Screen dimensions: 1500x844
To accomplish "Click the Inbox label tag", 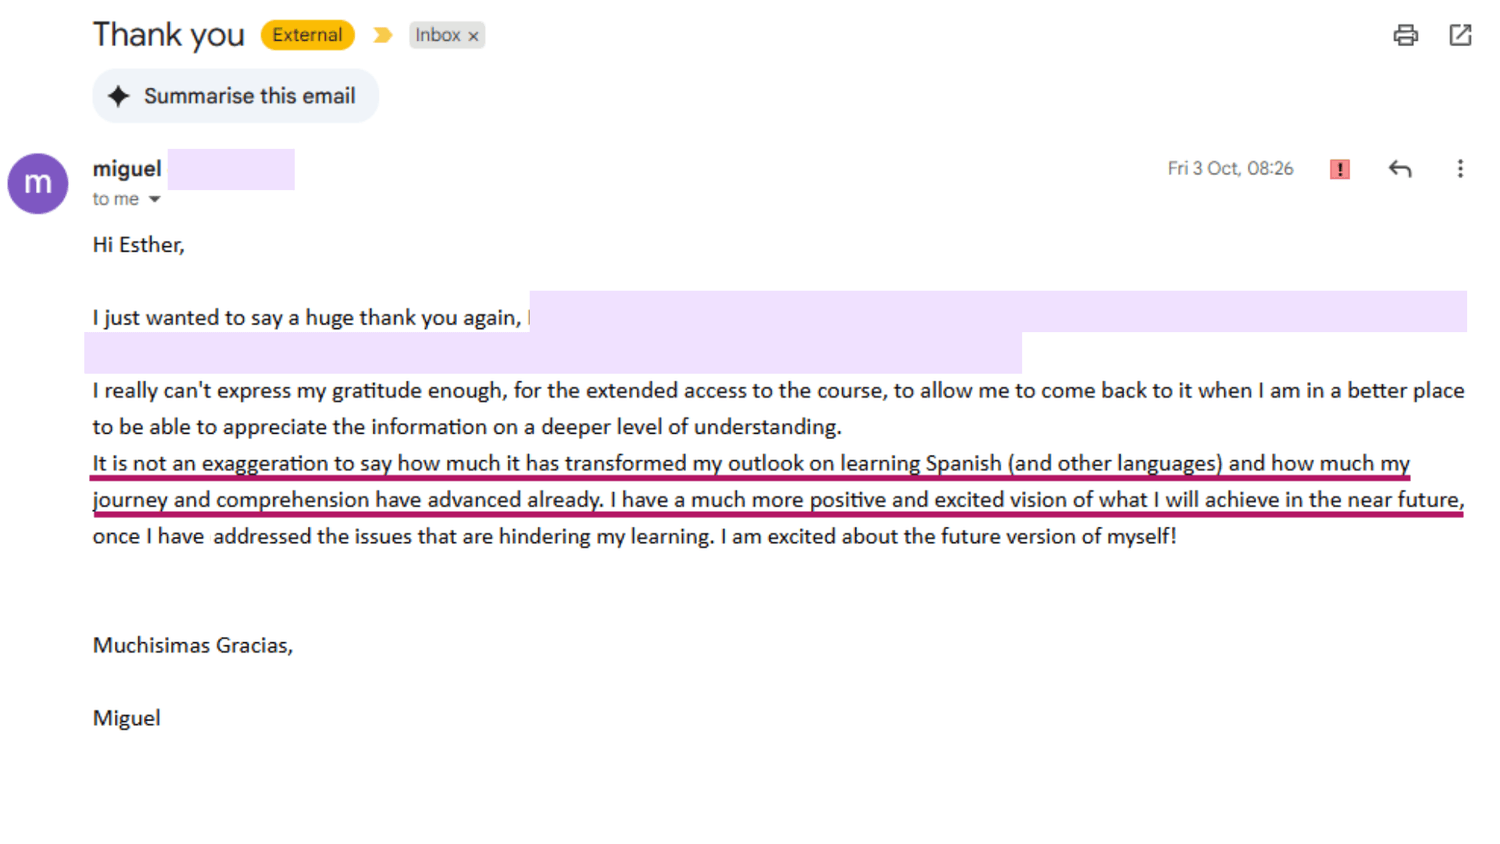I will 438,36.
